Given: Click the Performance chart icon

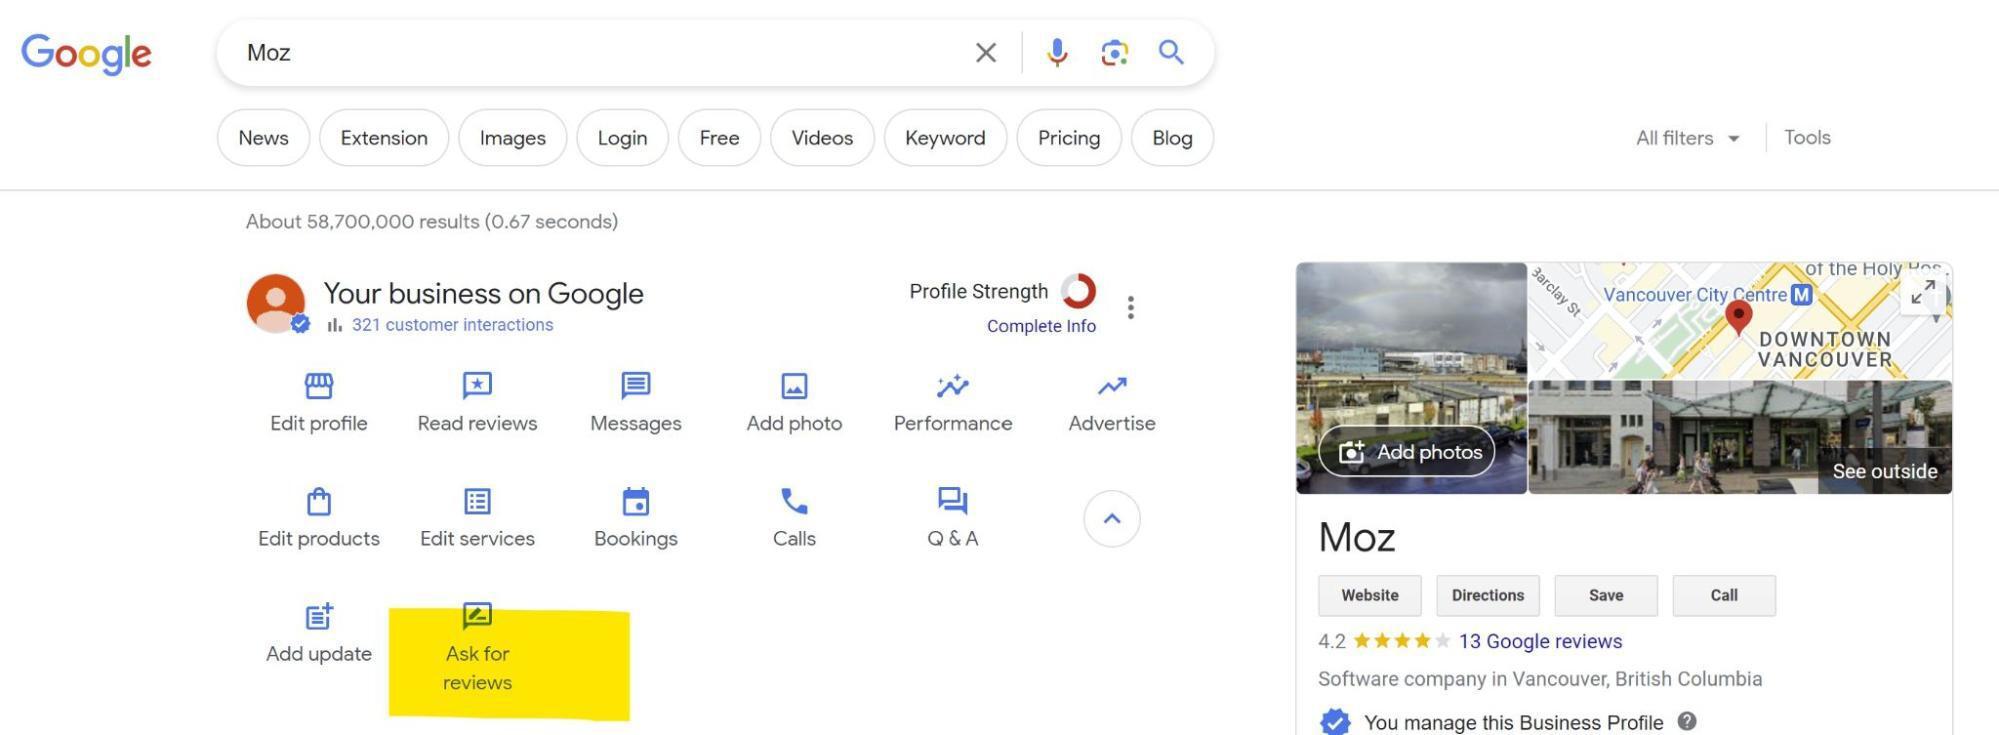Looking at the screenshot, I should click(x=952, y=386).
